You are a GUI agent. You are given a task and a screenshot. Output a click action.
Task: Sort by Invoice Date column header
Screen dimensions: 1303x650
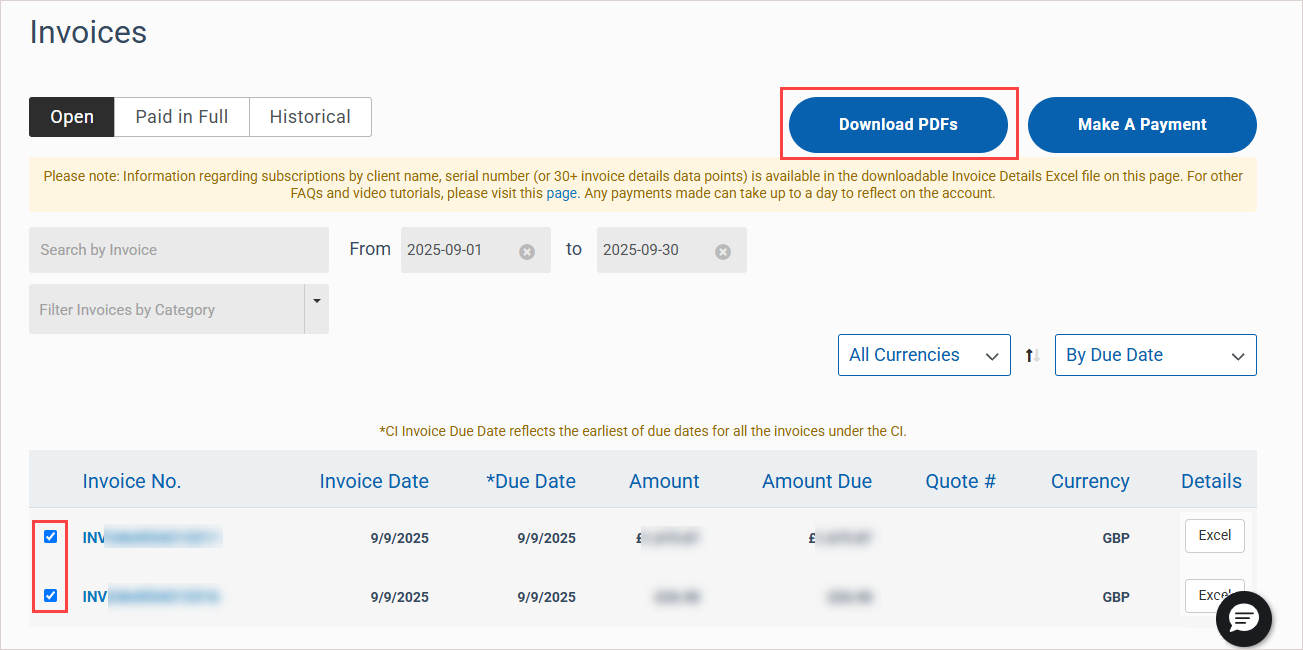374,481
